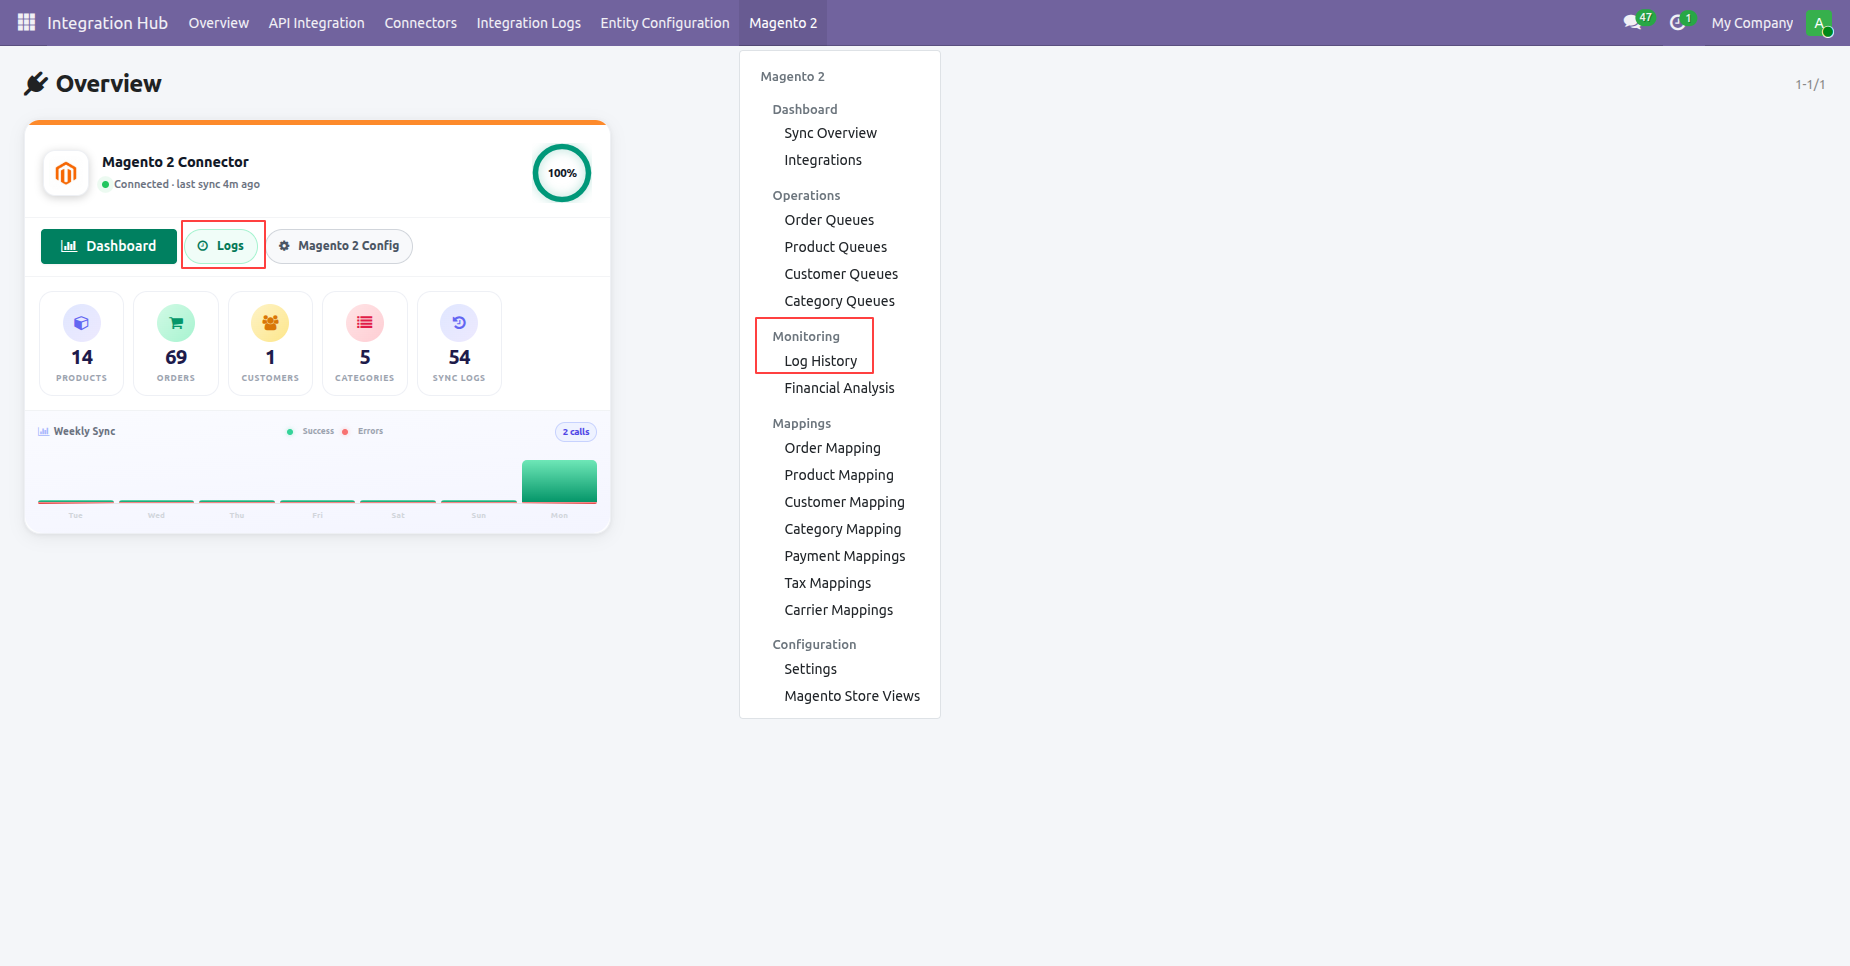This screenshot has height=966, width=1850.
Task: Open the My Company switcher
Action: [1752, 23]
